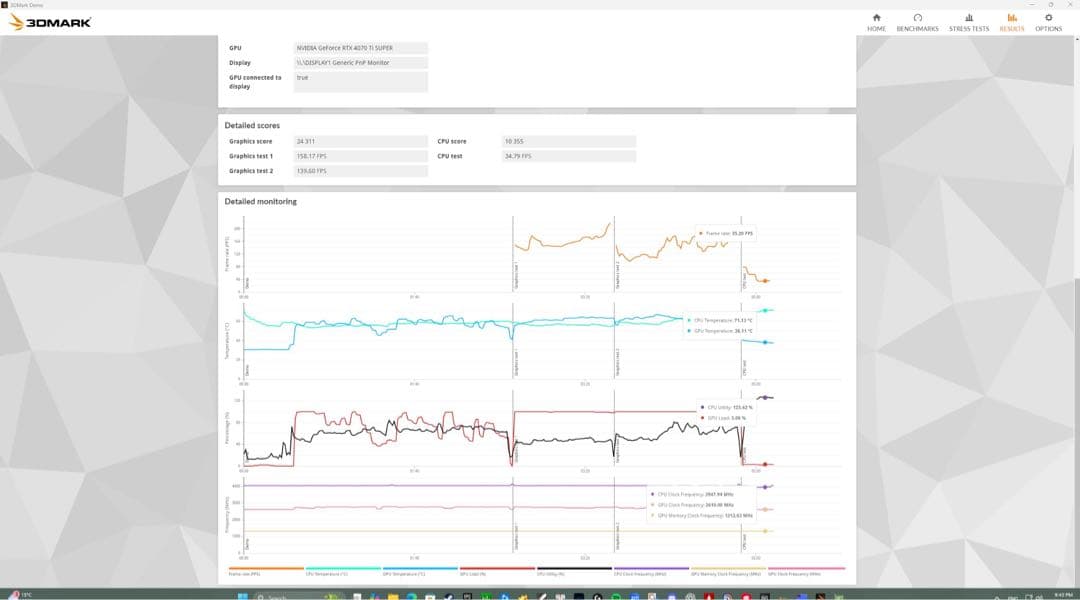Click the GPU name field
The image size is (1080, 600).
pos(361,48)
